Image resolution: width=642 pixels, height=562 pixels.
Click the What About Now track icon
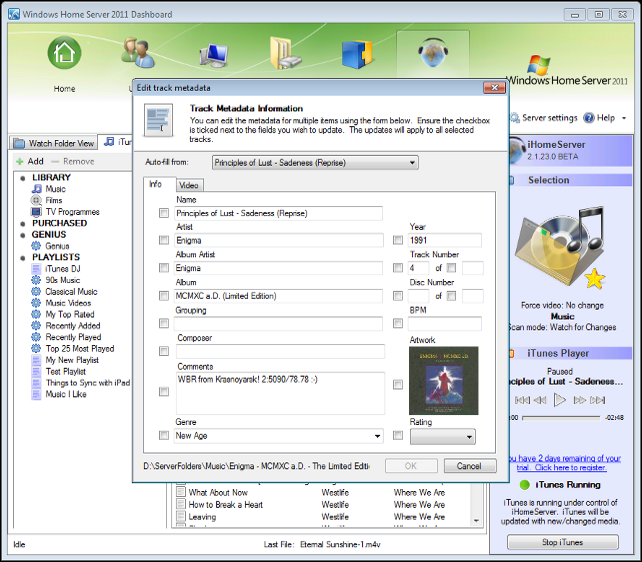[x=181, y=492]
